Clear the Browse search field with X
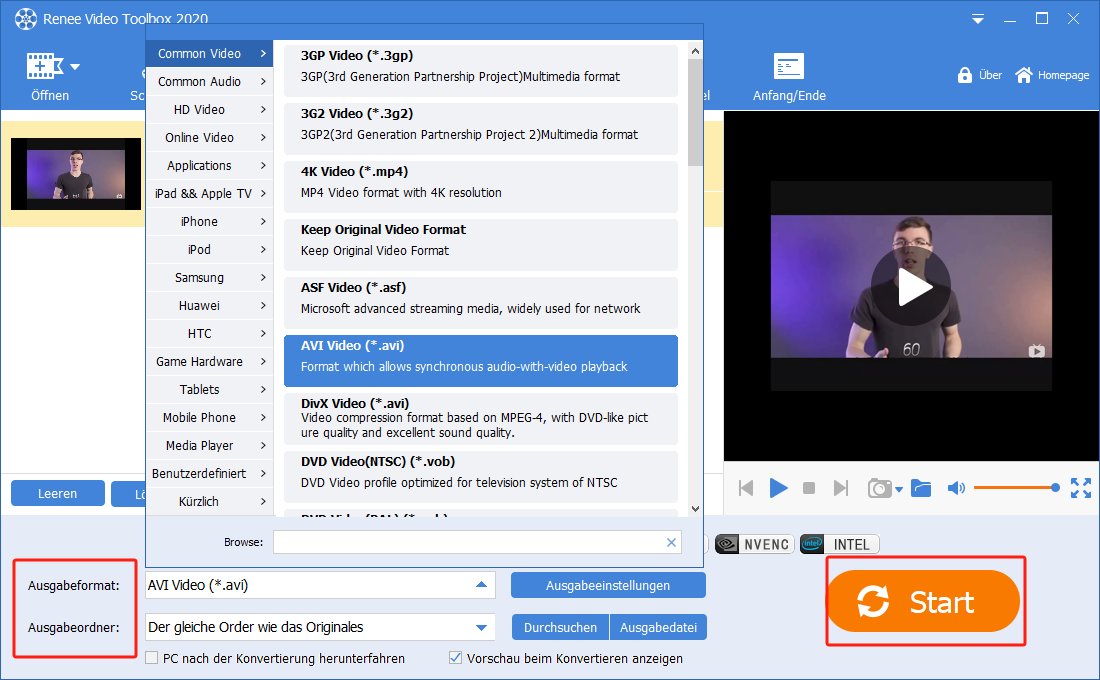1100x680 pixels. click(671, 542)
